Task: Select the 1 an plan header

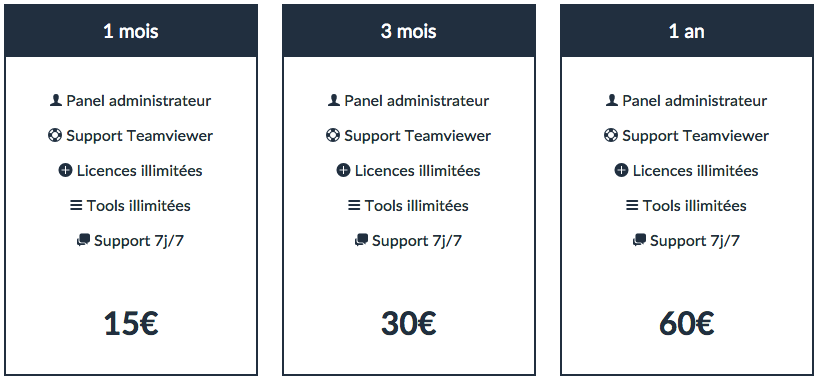Action: click(x=687, y=31)
